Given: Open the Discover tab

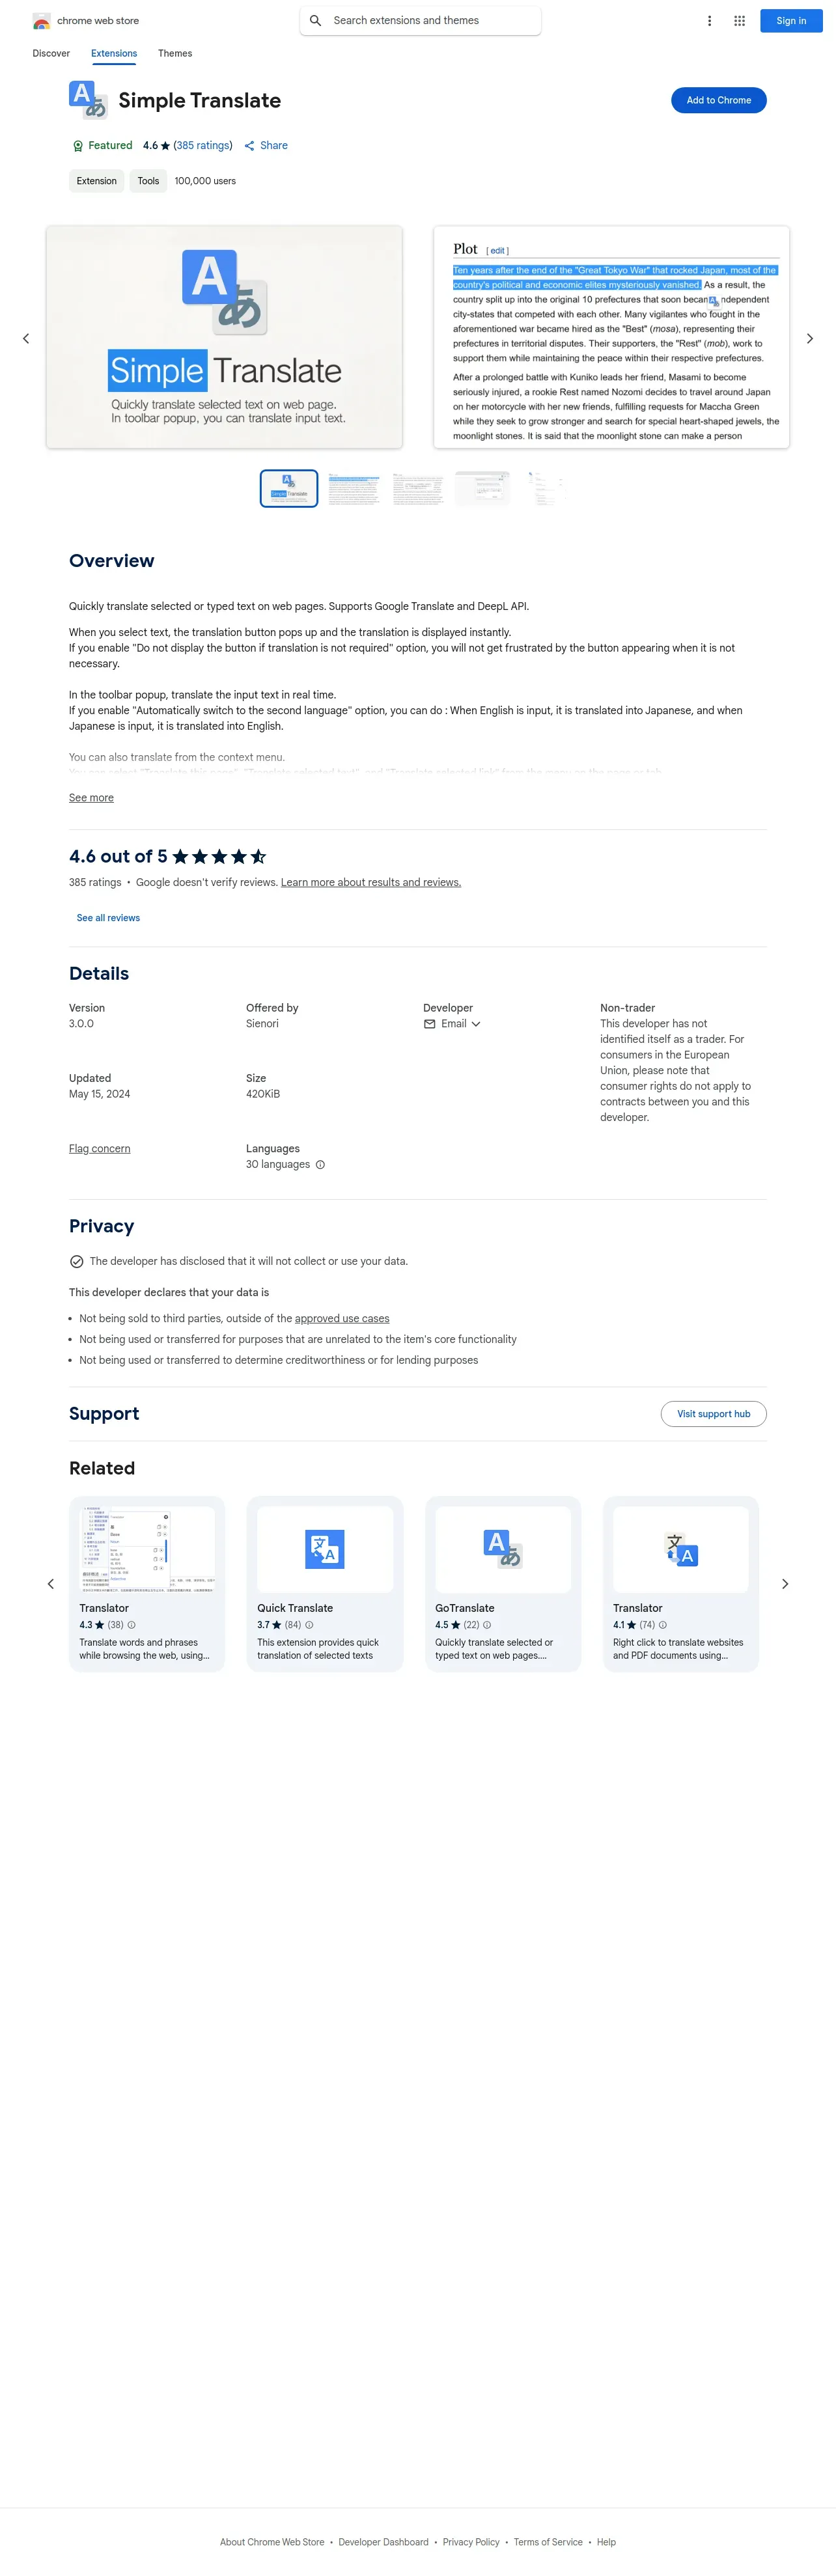Looking at the screenshot, I should (x=51, y=54).
